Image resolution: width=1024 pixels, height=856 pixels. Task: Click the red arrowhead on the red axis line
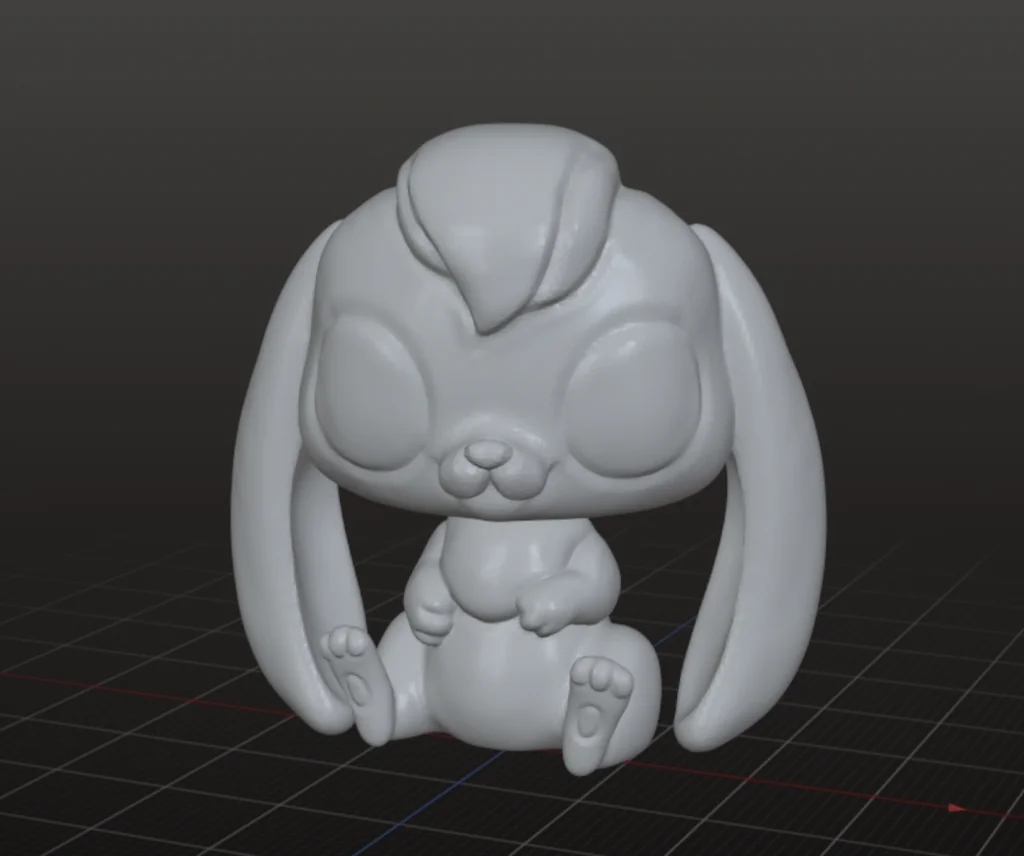tap(957, 807)
